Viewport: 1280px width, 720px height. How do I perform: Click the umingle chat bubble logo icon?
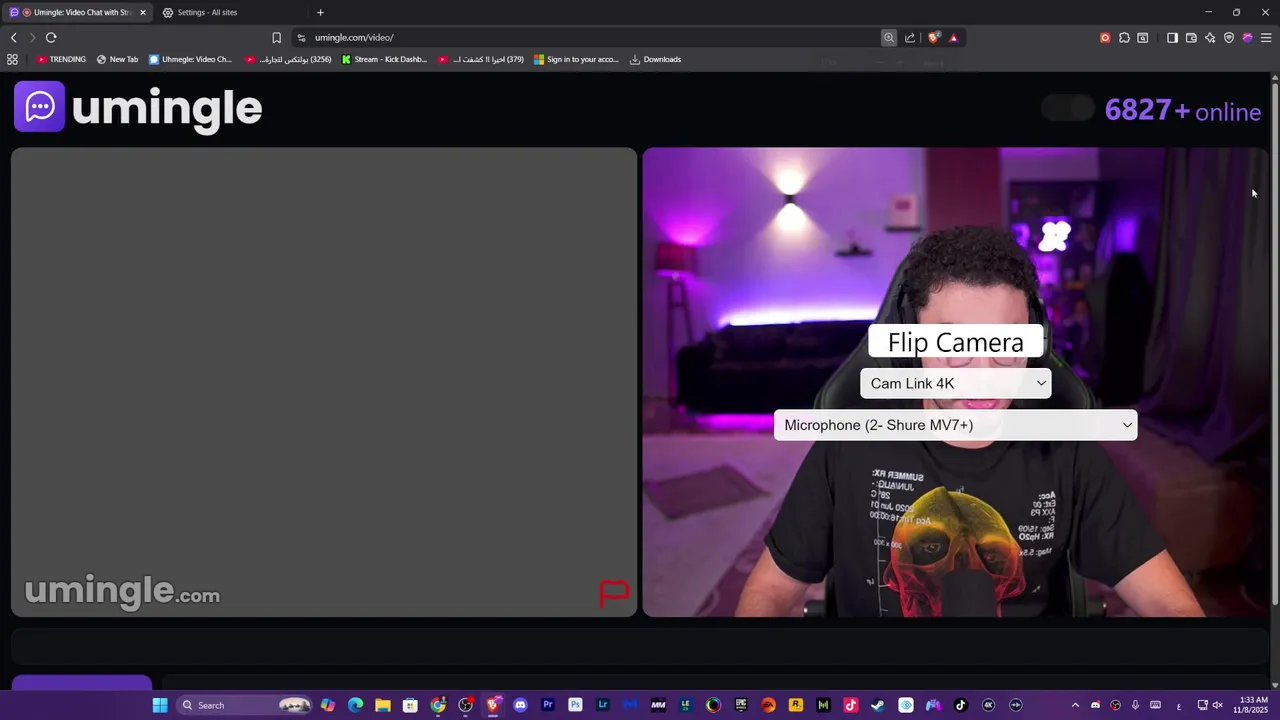tap(40, 106)
